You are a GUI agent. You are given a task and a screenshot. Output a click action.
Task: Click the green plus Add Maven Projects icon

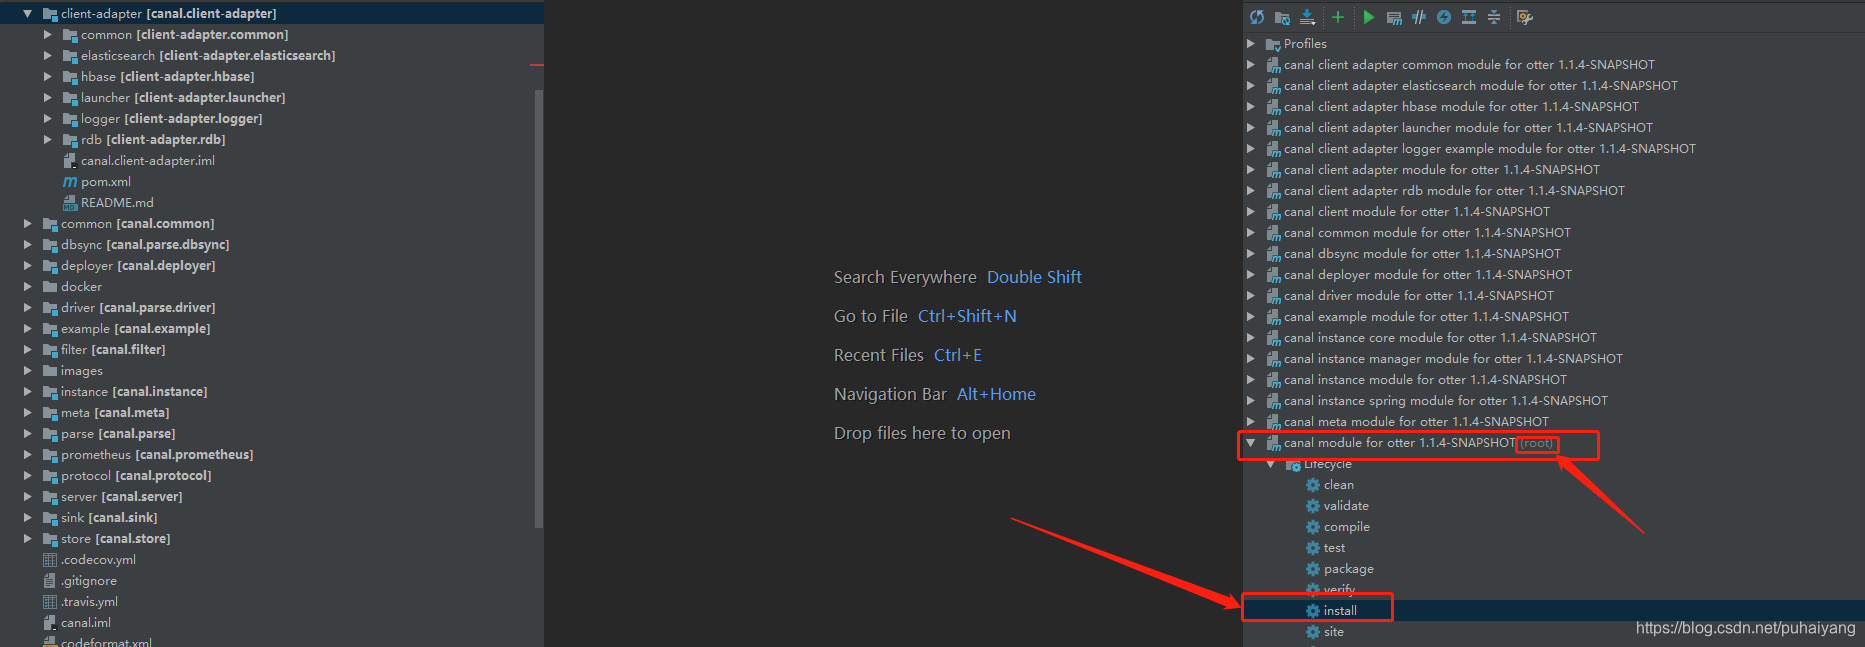click(1337, 17)
